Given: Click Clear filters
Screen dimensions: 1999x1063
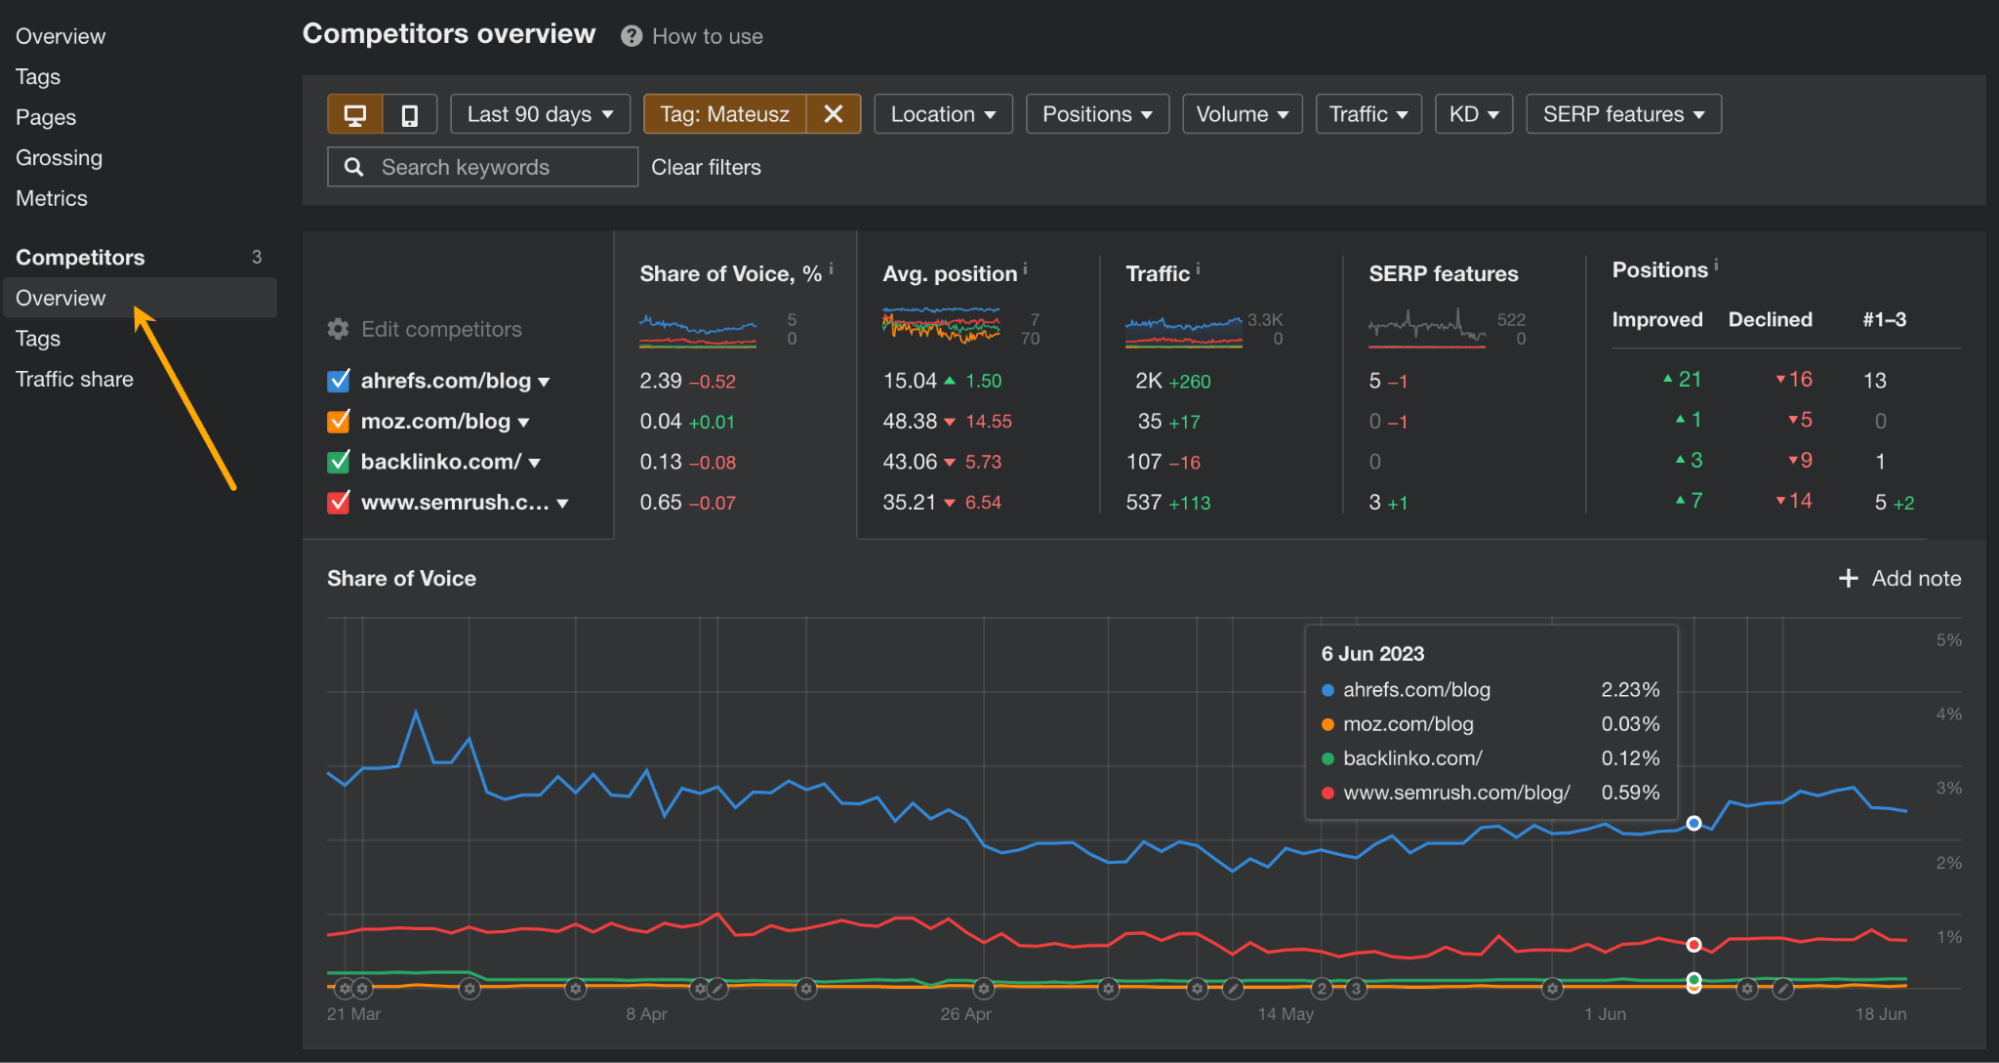Looking at the screenshot, I should tap(705, 166).
